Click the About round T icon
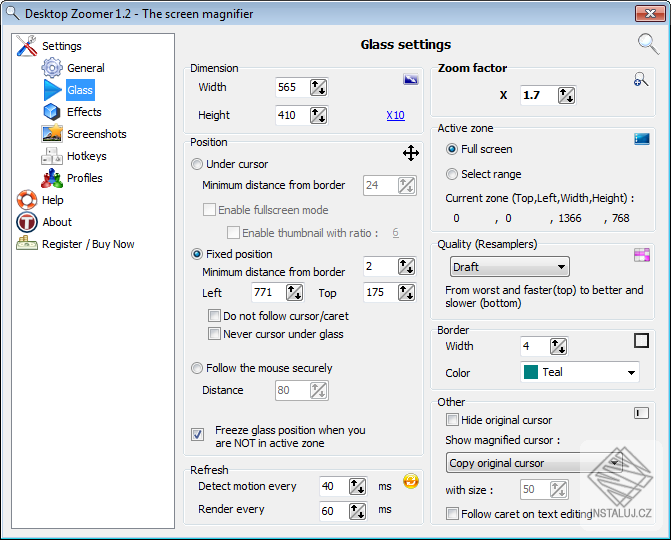 click(x=27, y=222)
